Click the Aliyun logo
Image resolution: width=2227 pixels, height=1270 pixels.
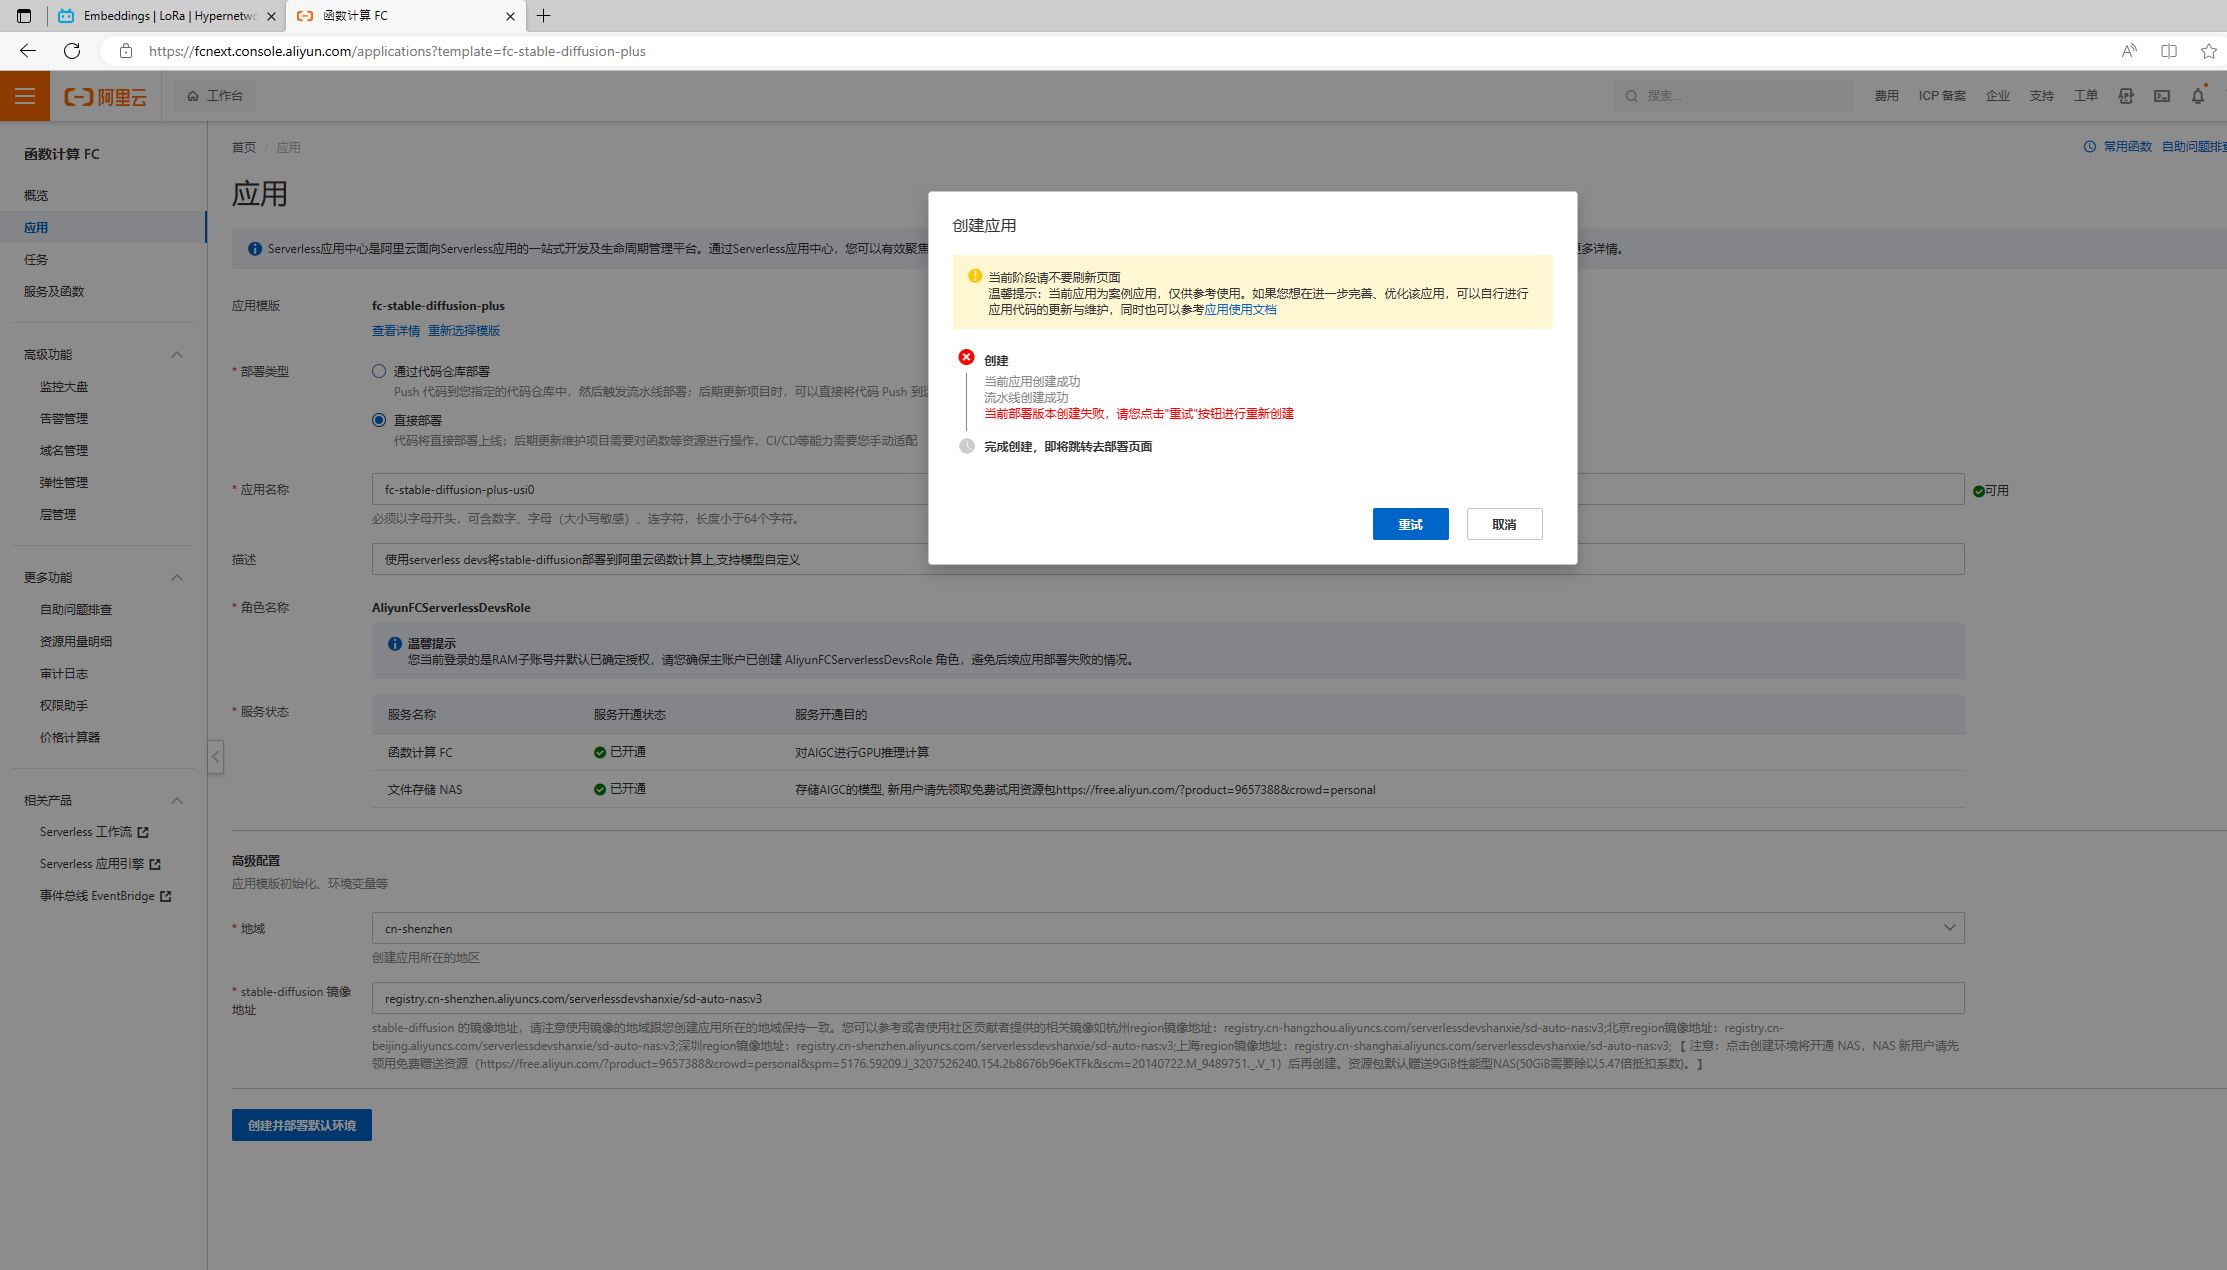(x=106, y=96)
